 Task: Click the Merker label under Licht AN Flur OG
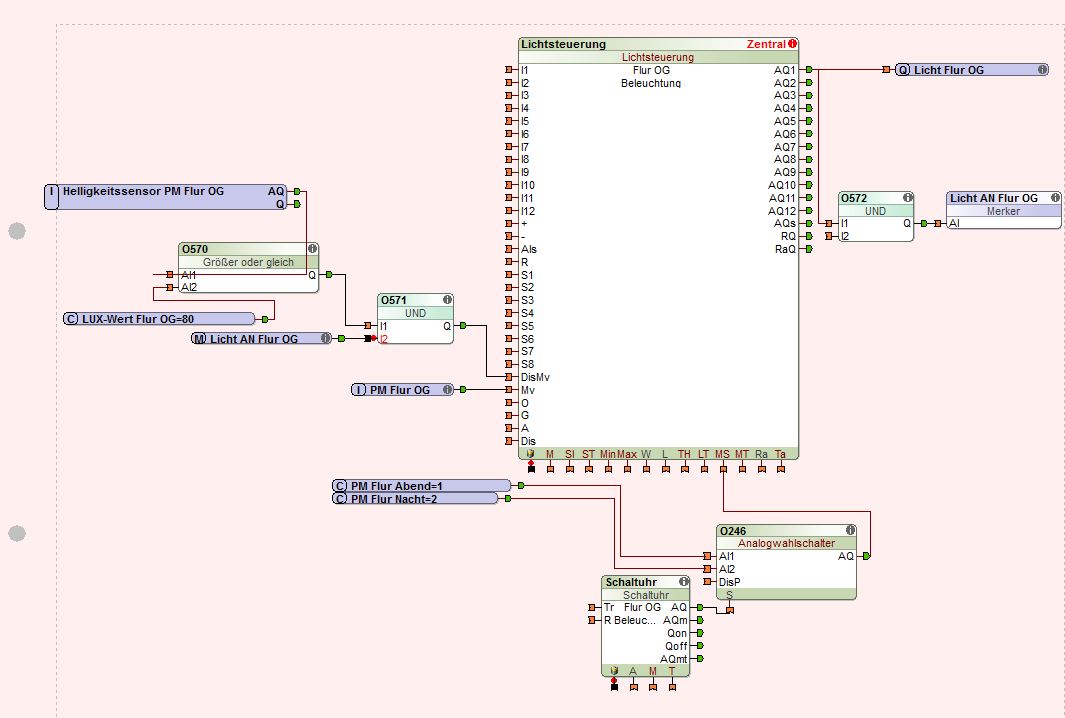pyautogui.click(x=1003, y=211)
